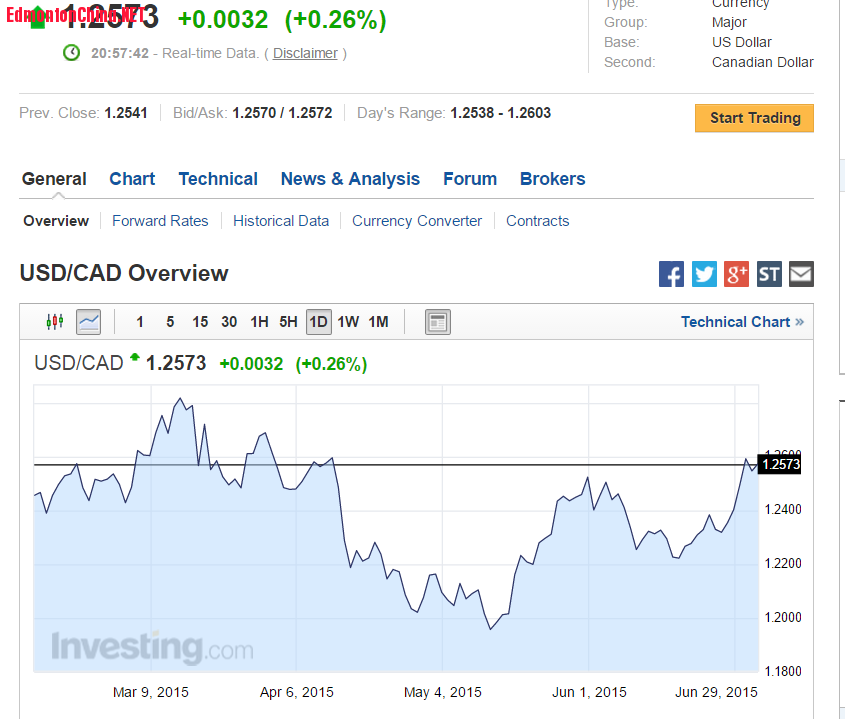Select the area line chart icon
This screenshot has height=719, width=845.
[88, 322]
